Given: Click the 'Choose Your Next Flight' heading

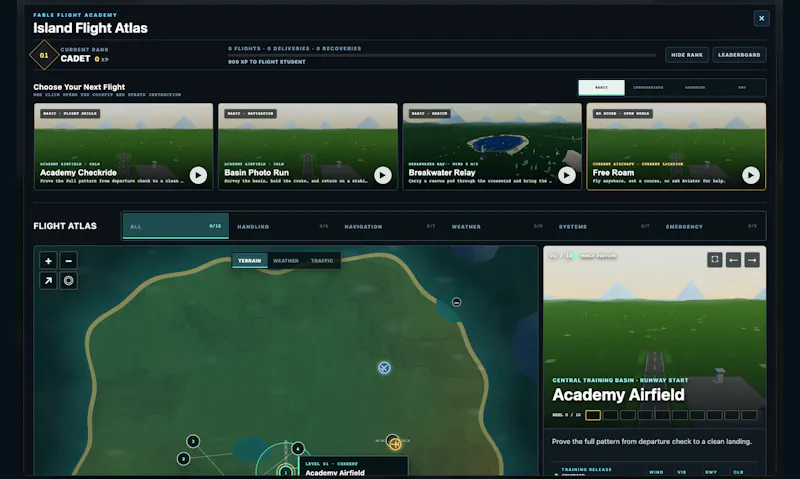Looking at the screenshot, I should (79, 87).
